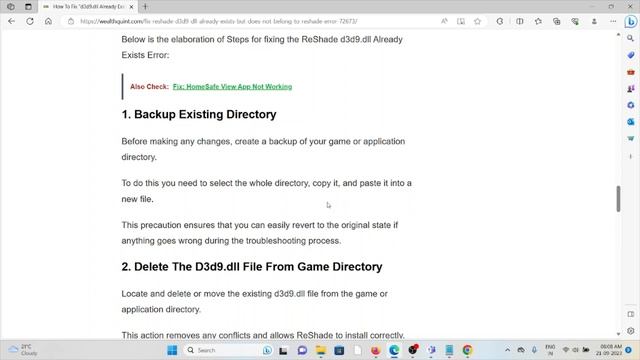Open the Favorites list toolbar icon
Viewport: 640px width, 360px height.
tap(538, 21)
